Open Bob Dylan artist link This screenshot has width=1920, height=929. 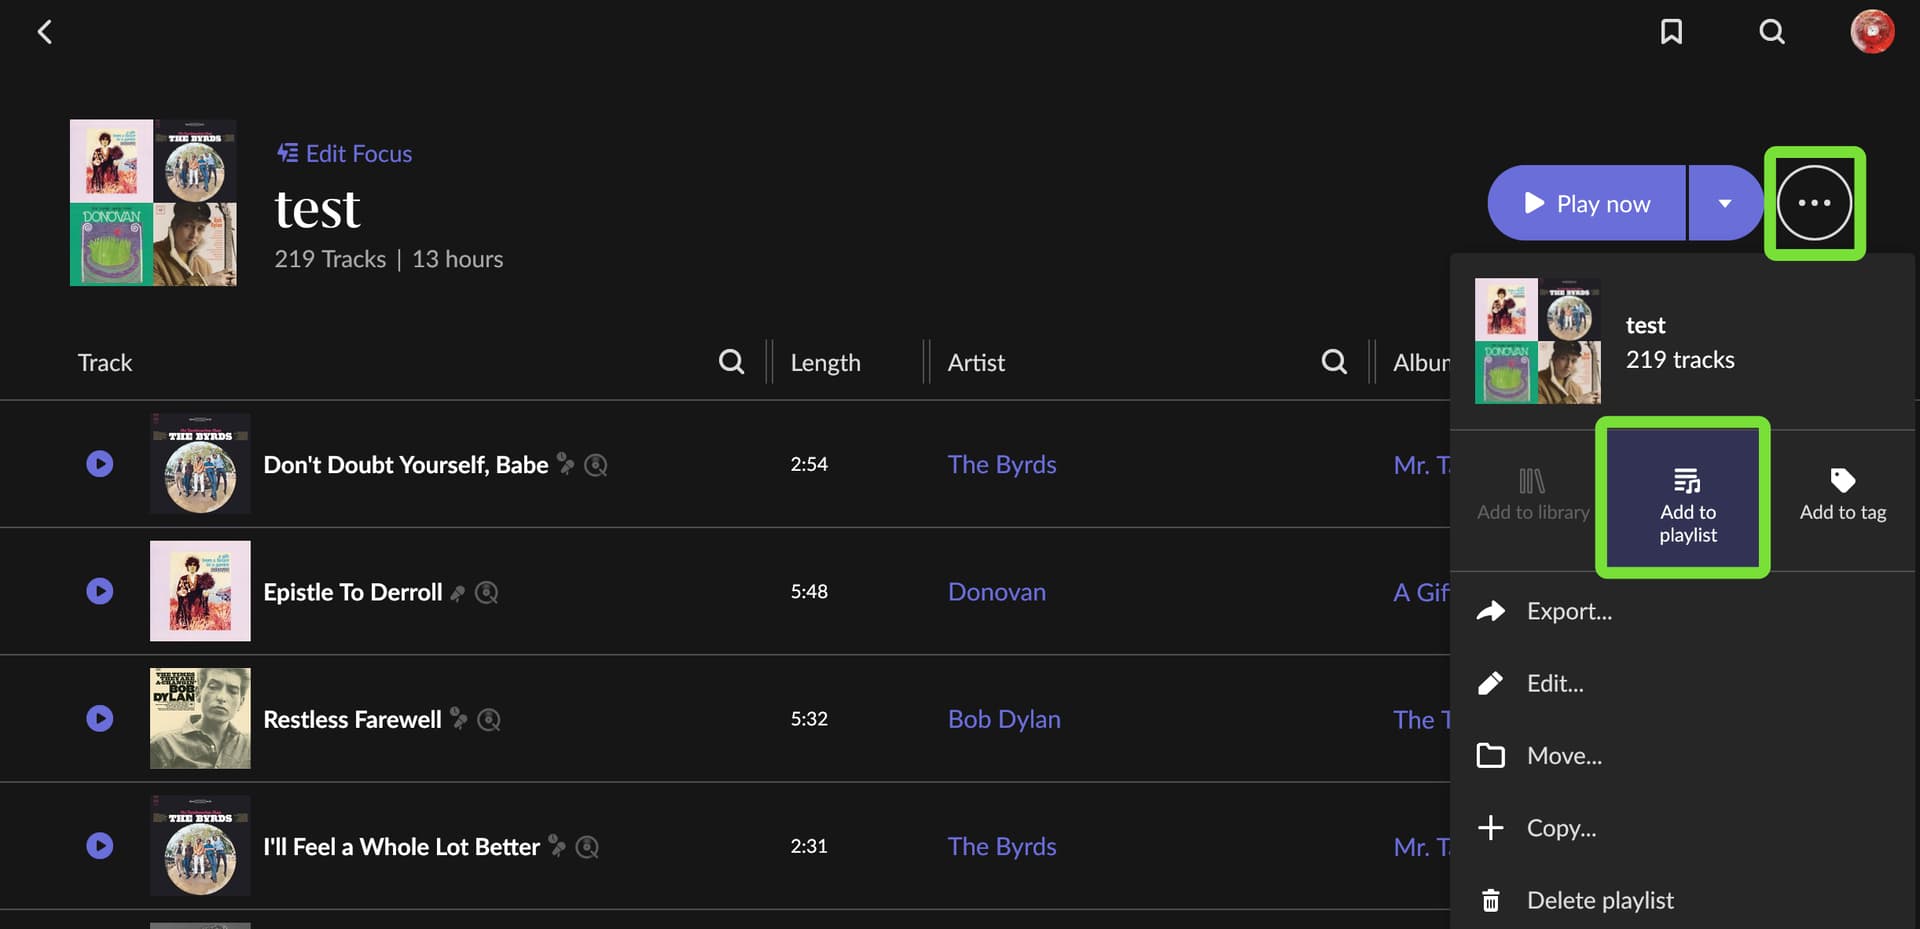click(1004, 719)
